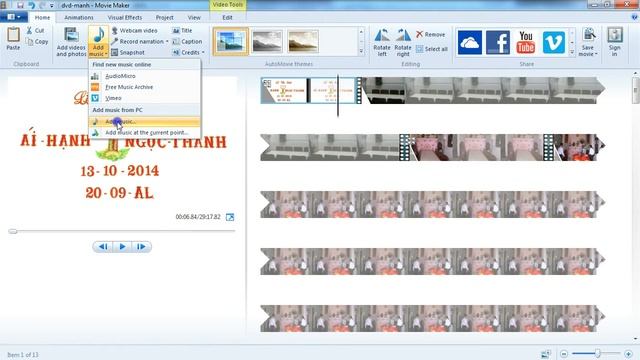This screenshot has width=640, height=360.
Task: Expand the AutoMovie themes gallery
Action: pyautogui.click(x=361, y=51)
